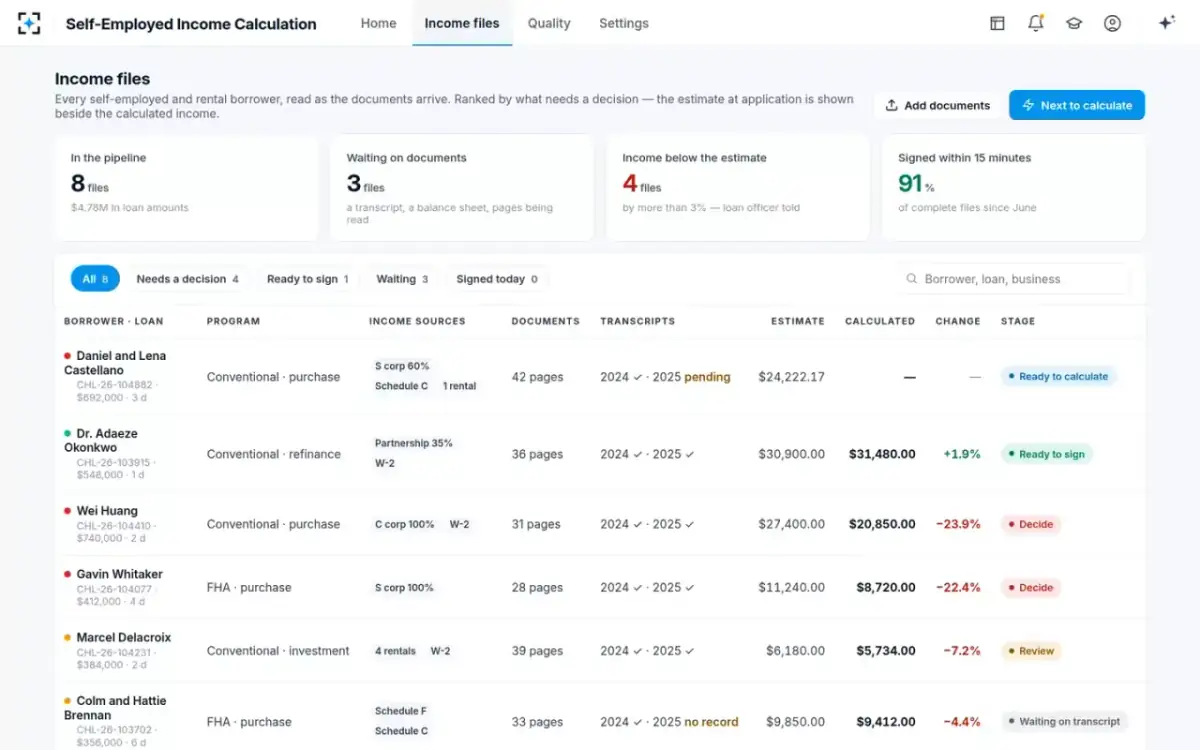Open the sparkle AI assistant icon
This screenshot has height=750, width=1200.
[x=1166, y=23]
